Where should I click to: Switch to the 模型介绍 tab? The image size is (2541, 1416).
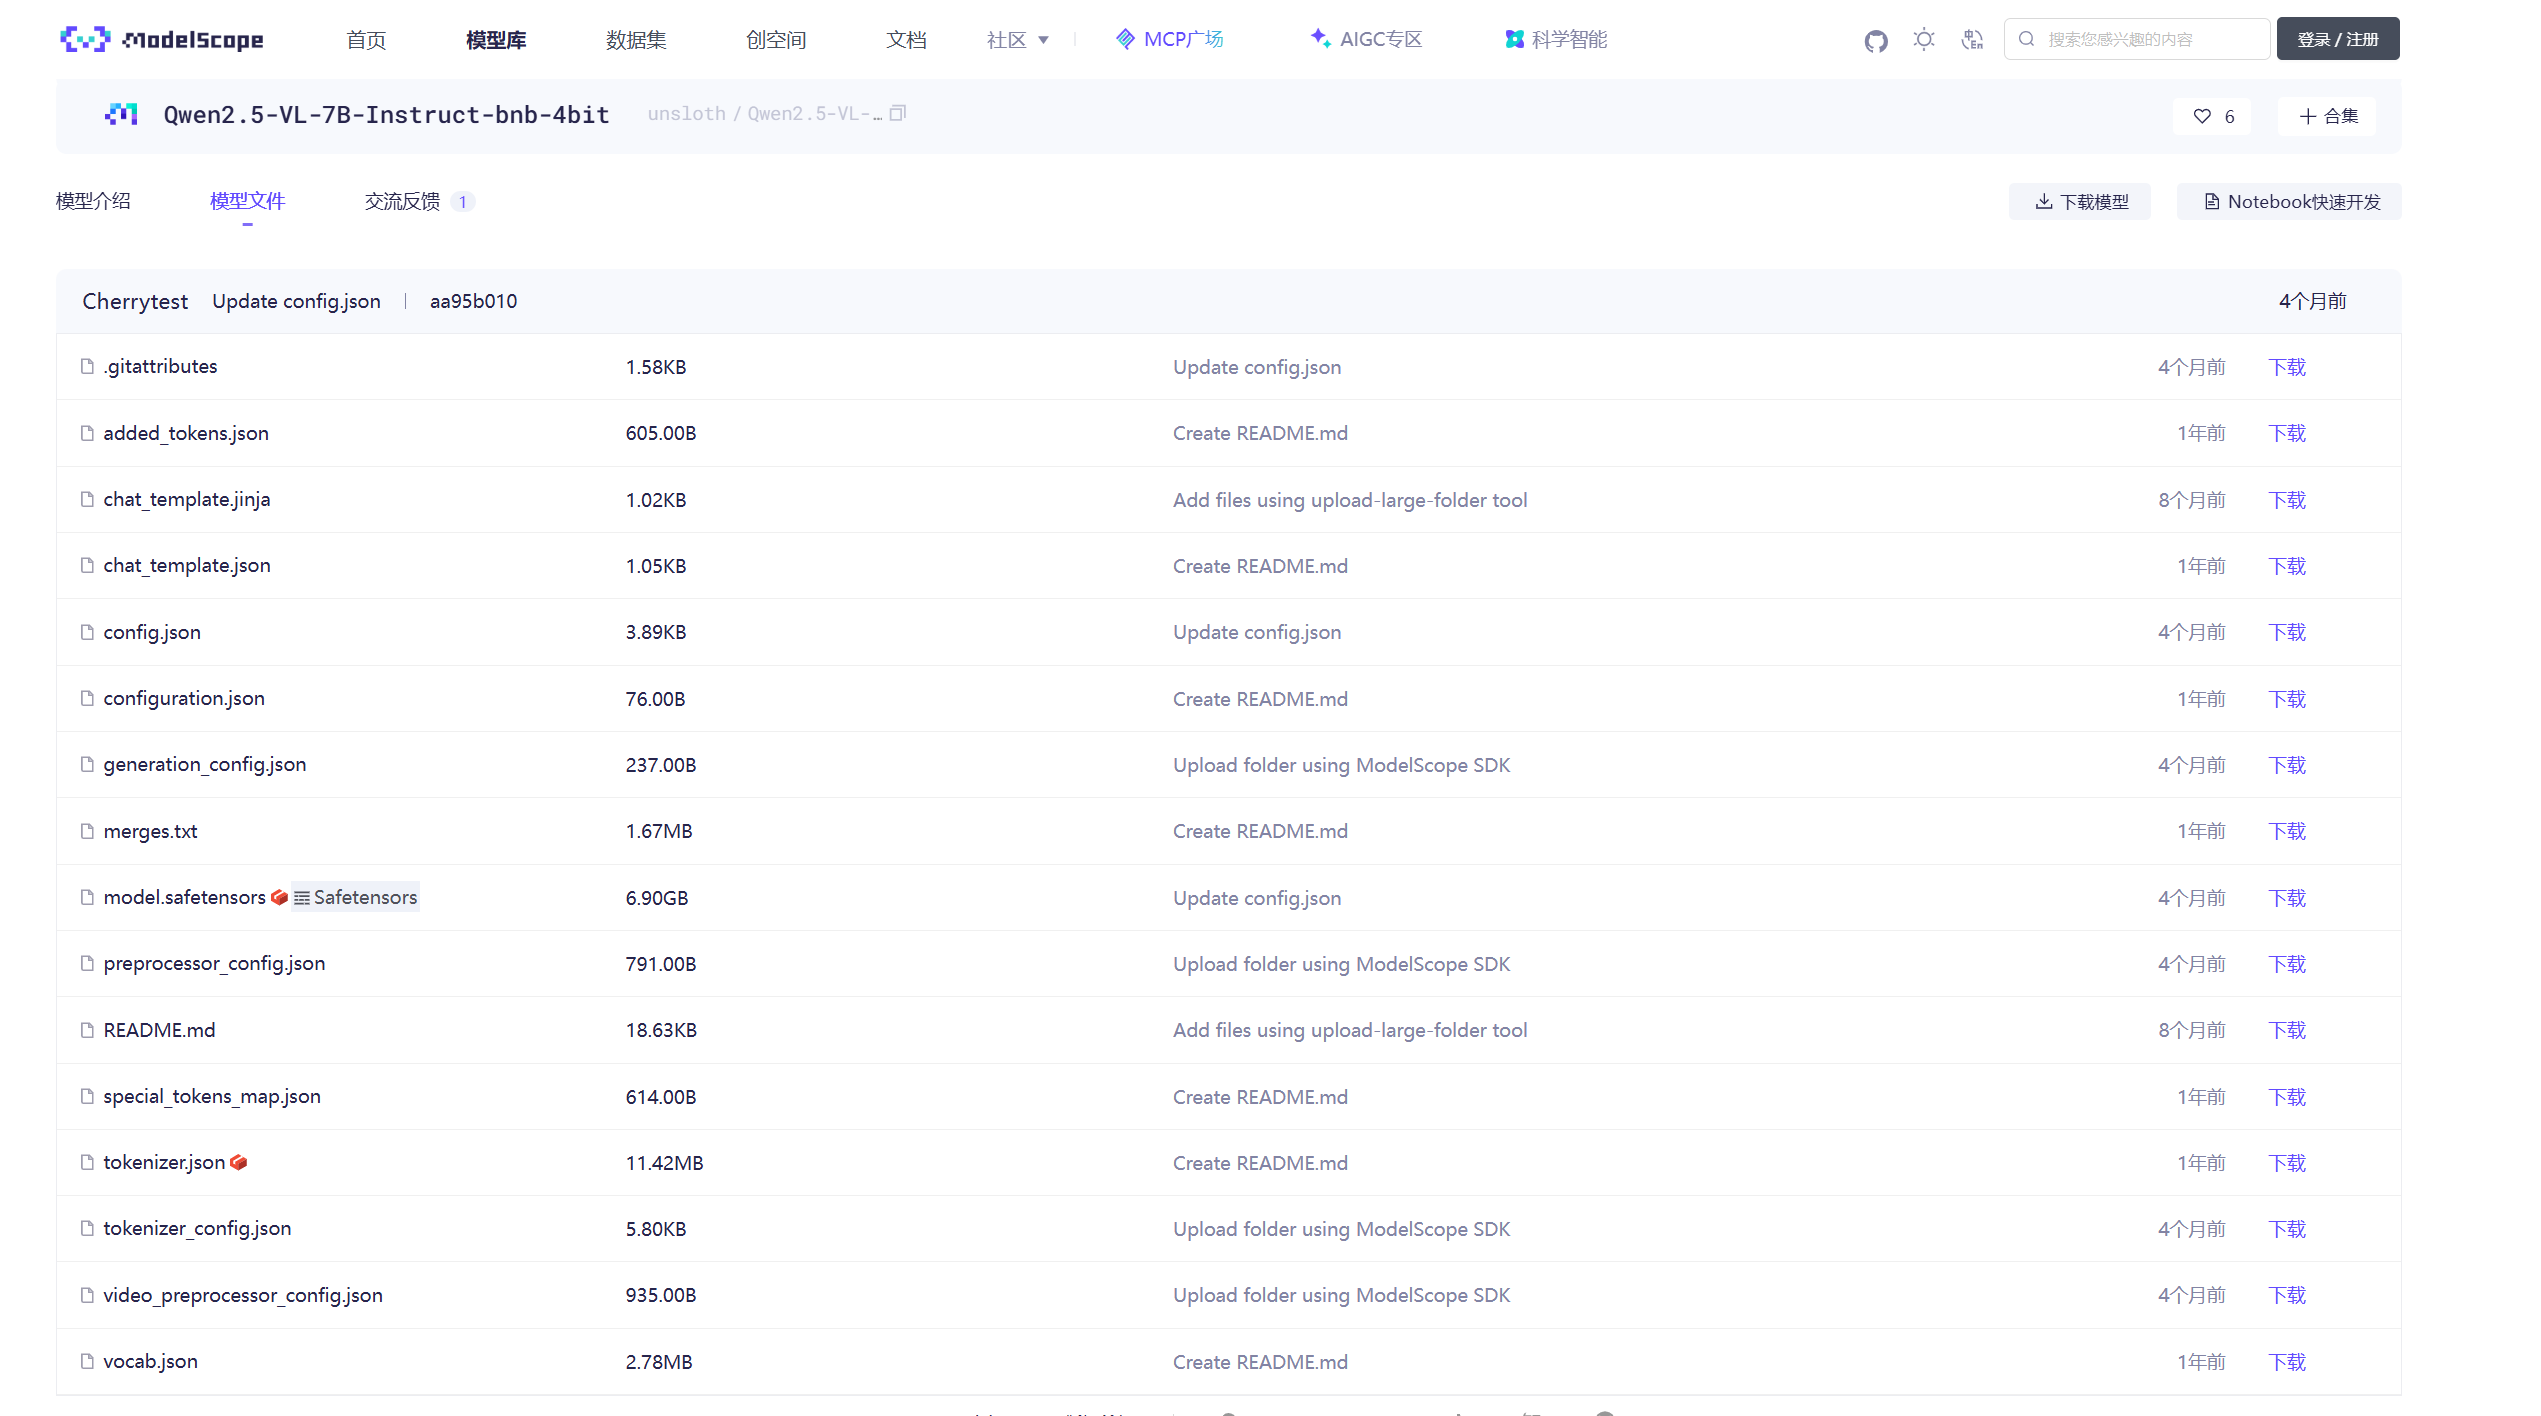[x=93, y=201]
